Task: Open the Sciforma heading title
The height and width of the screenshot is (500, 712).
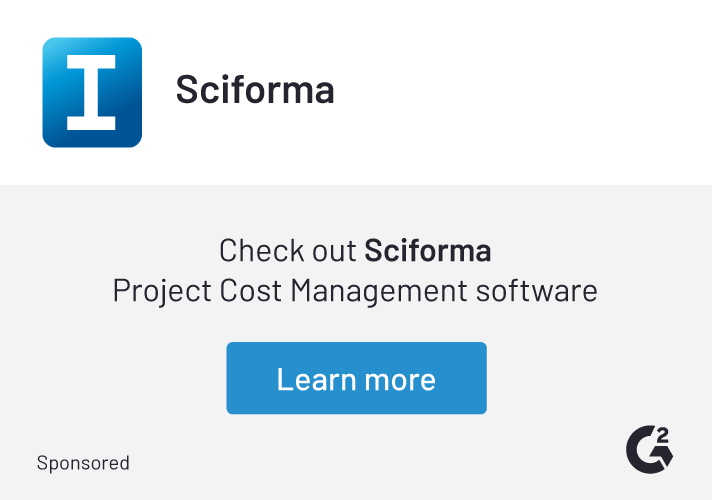Action: click(x=255, y=90)
